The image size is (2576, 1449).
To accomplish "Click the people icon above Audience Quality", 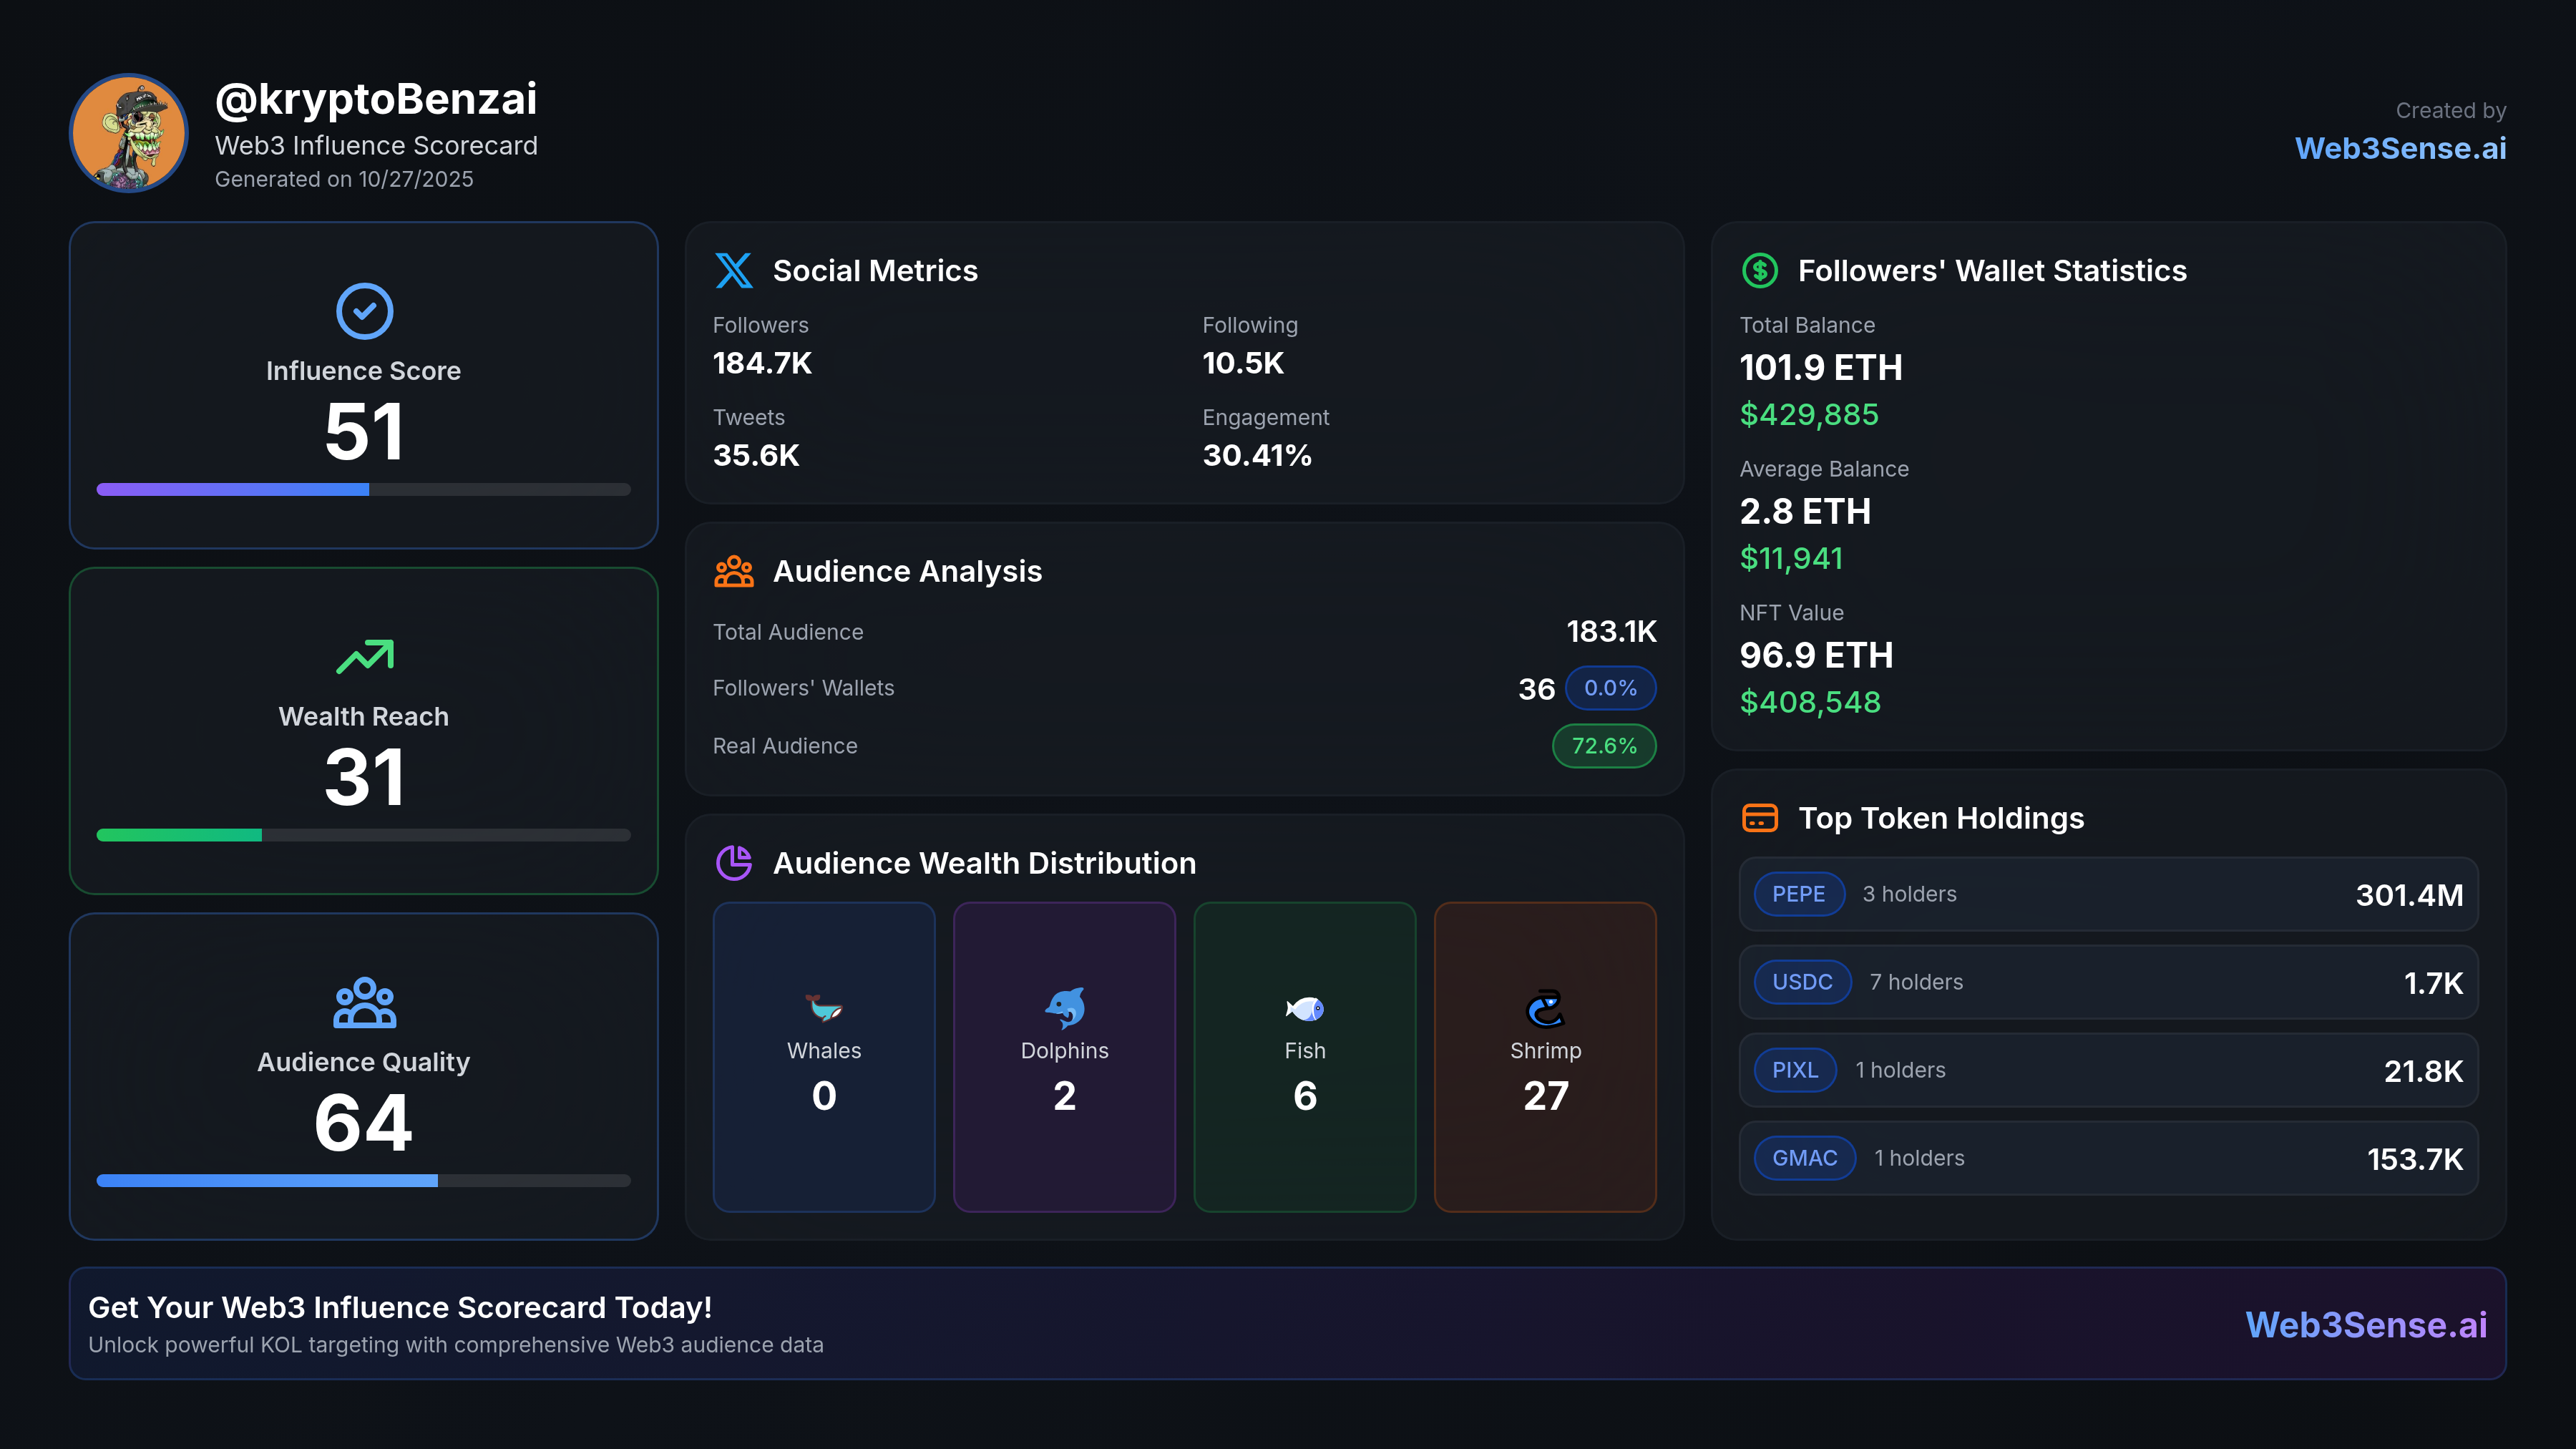I will click(x=363, y=1004).
